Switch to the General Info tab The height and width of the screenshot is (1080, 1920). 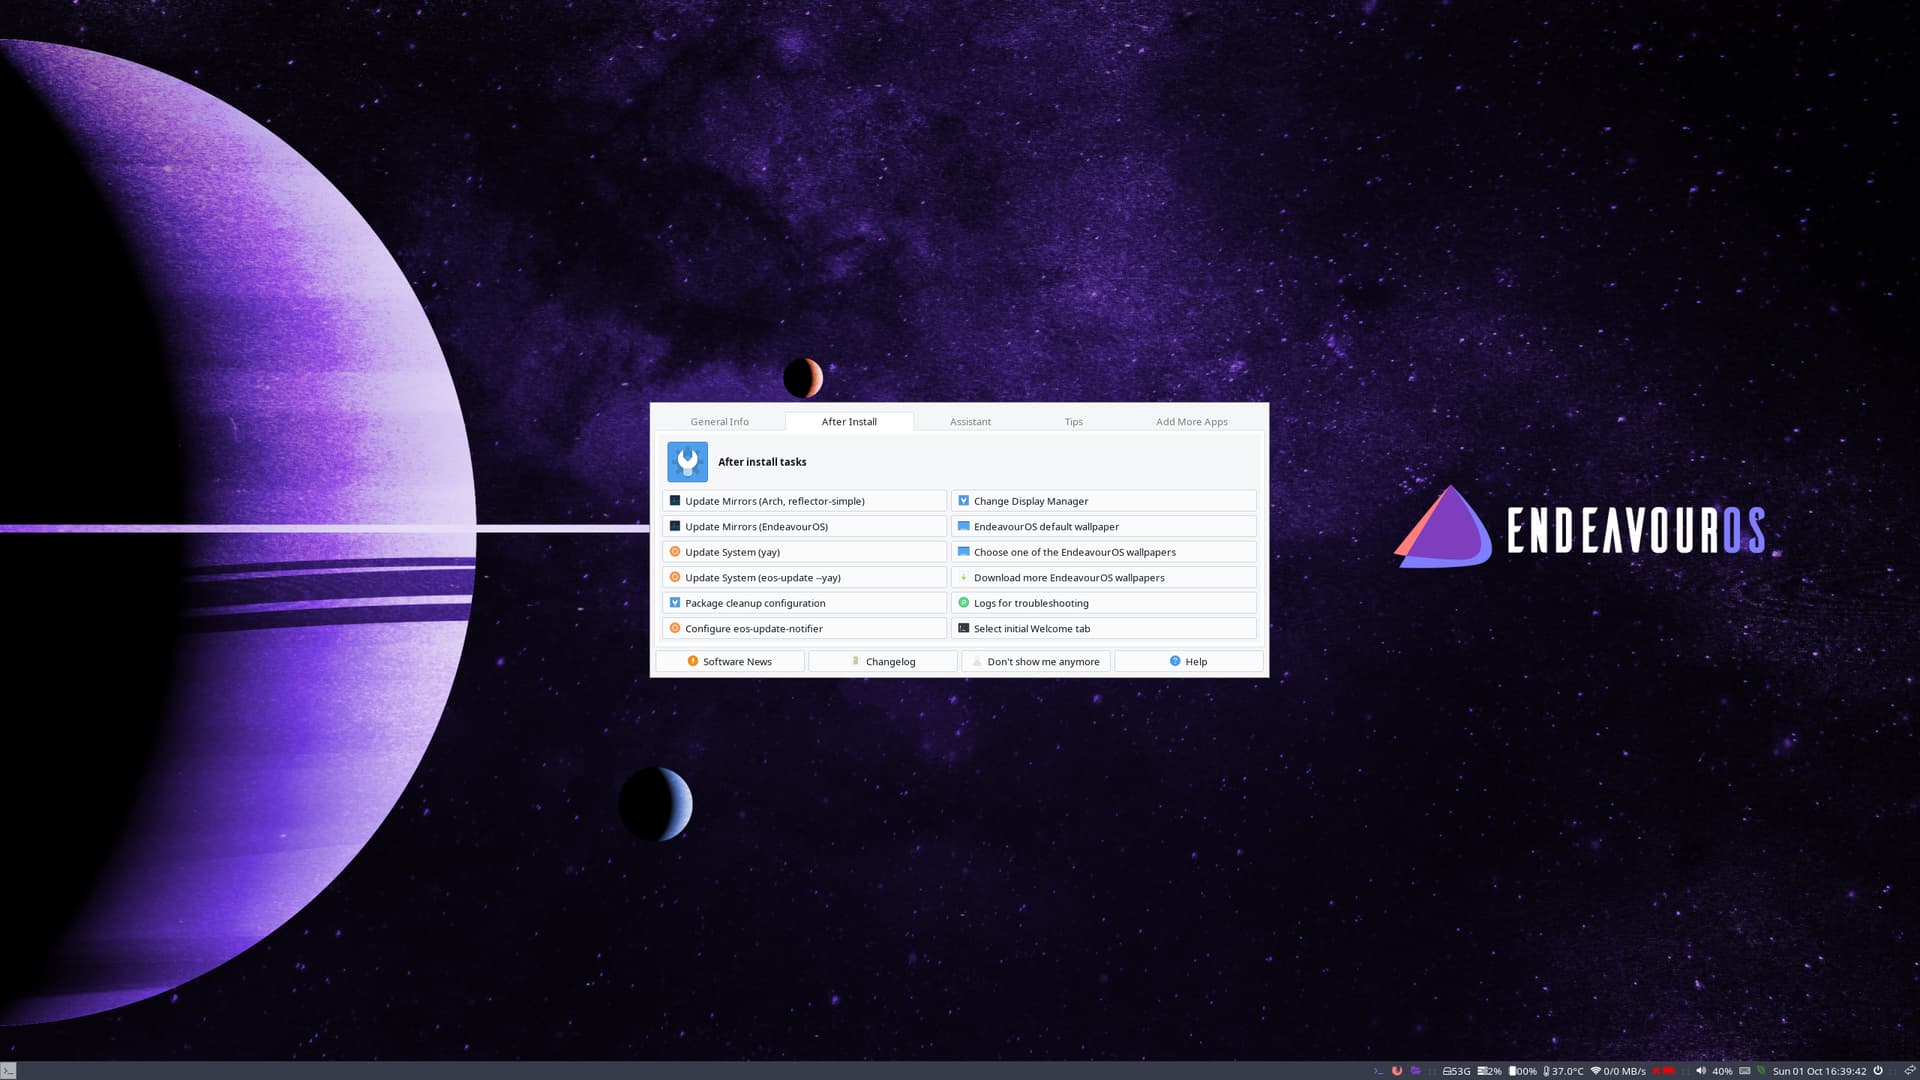(x=719, y=421)
